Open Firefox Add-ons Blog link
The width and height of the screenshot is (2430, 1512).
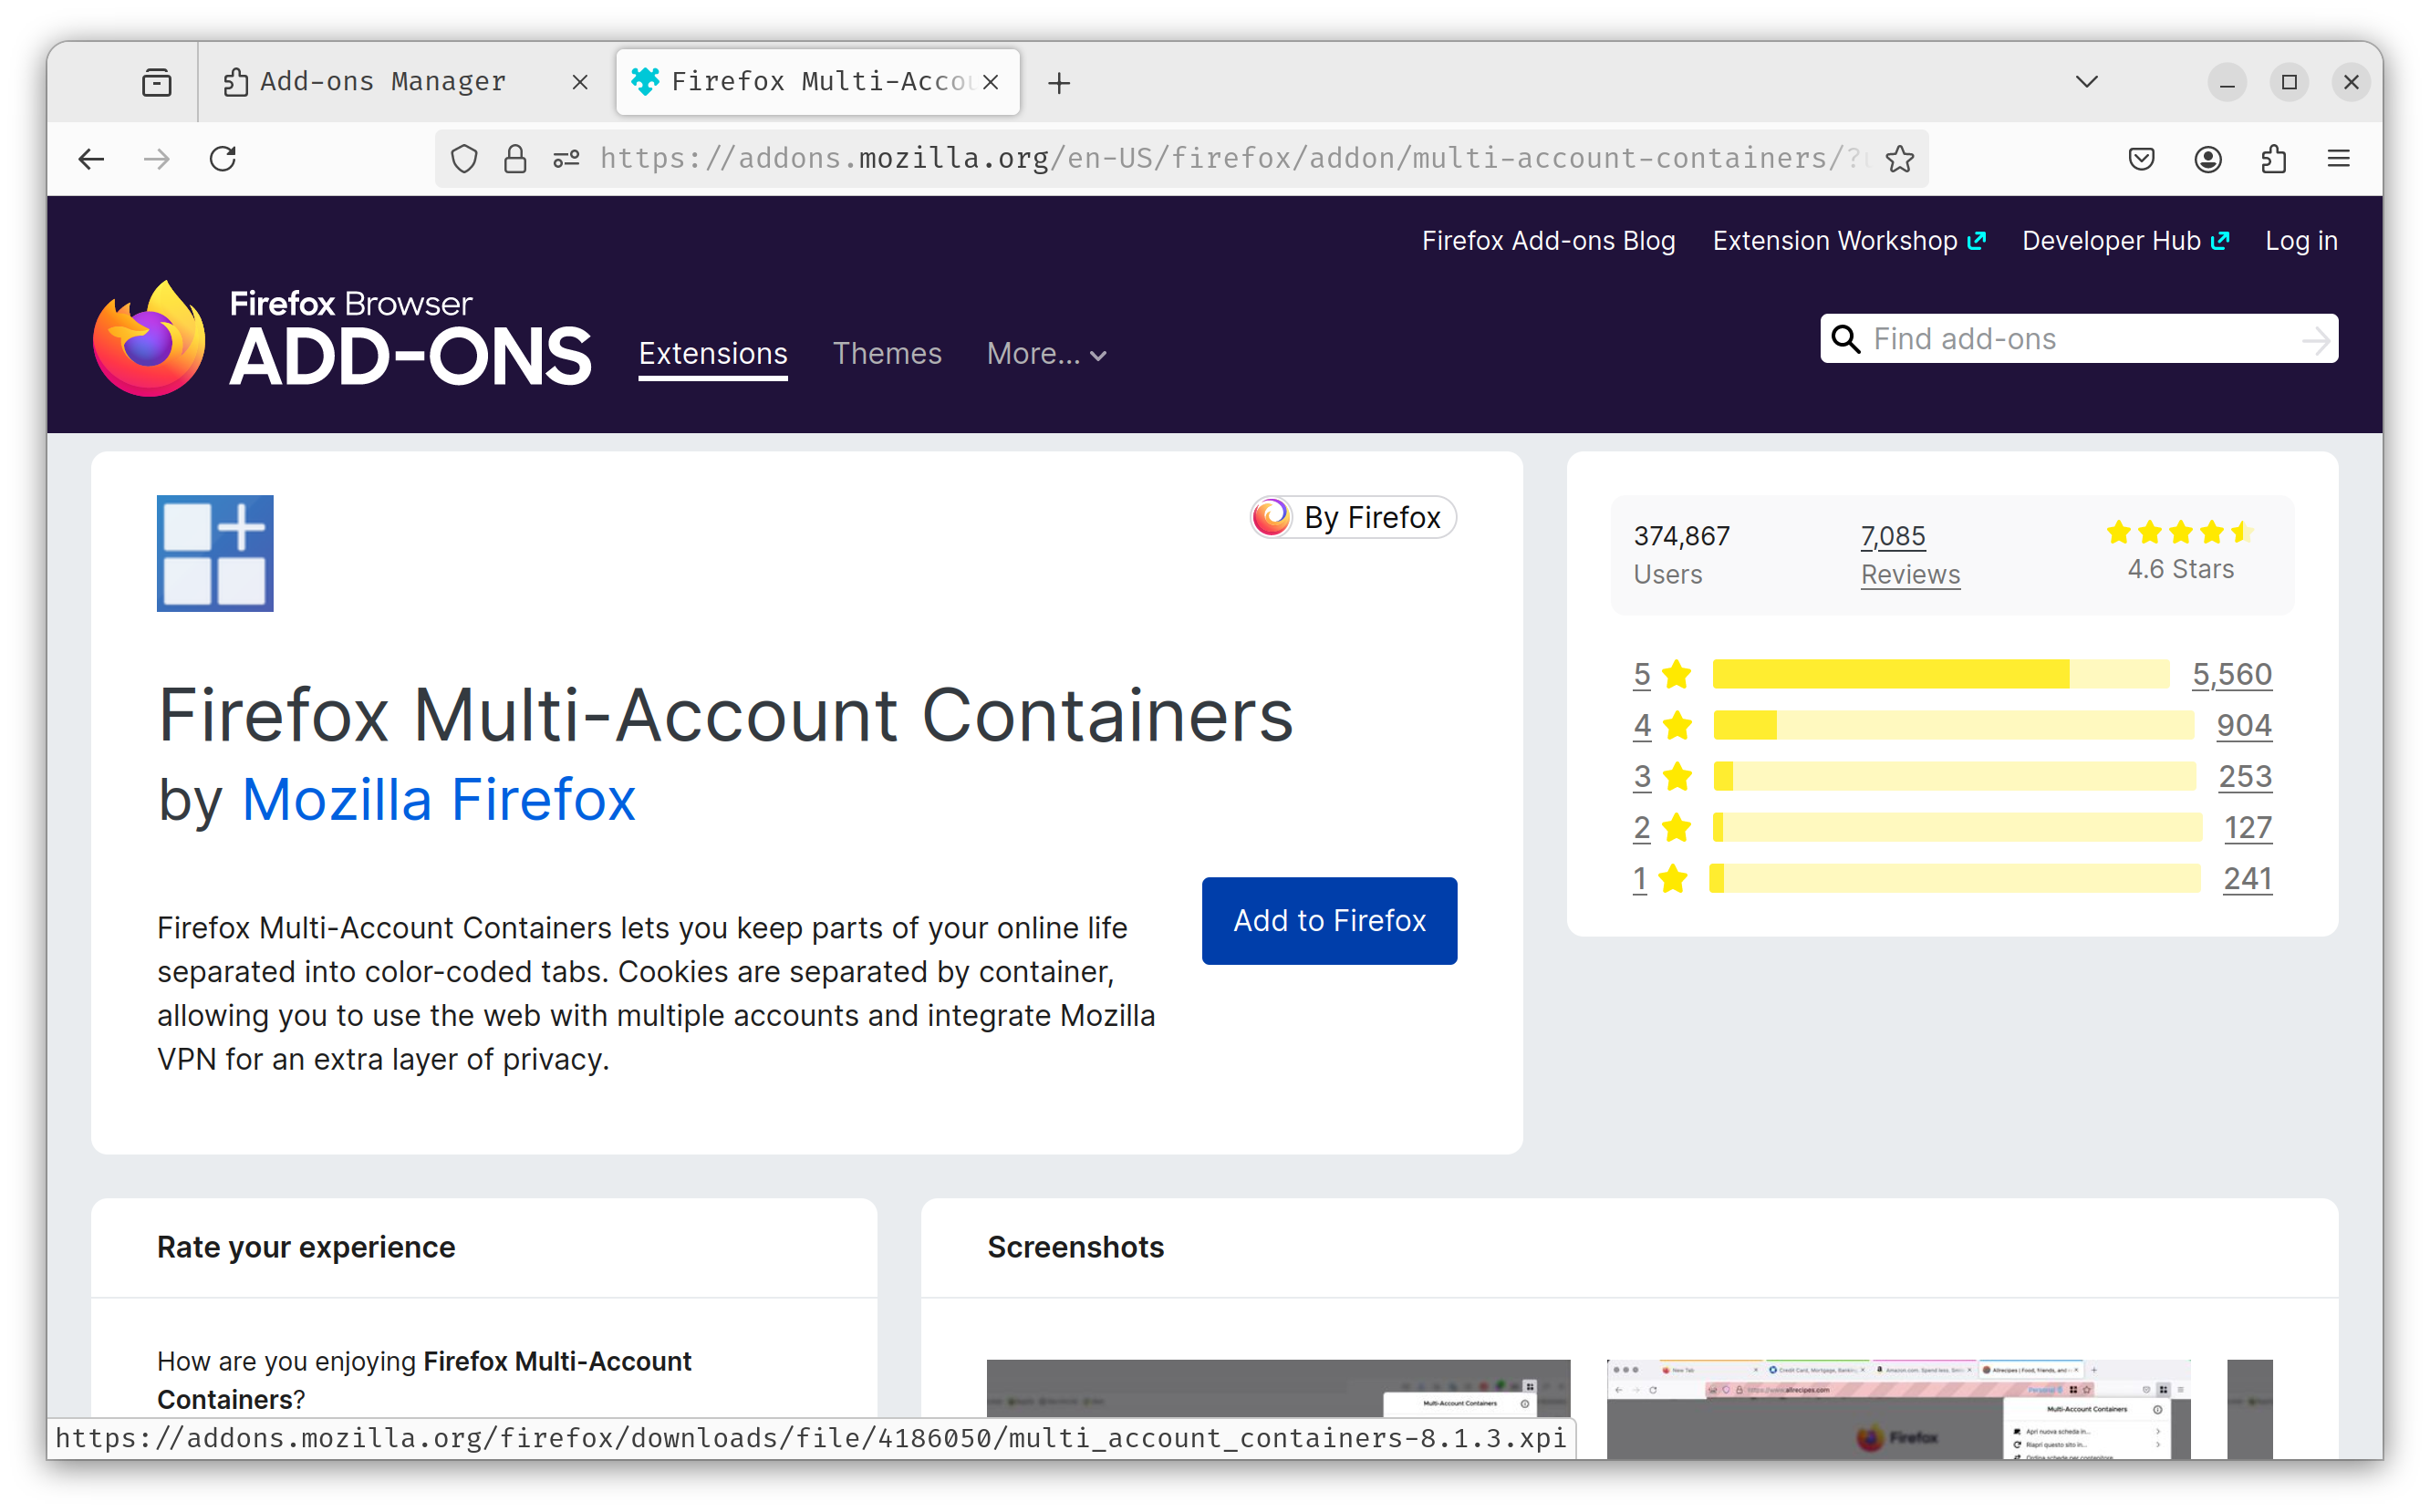pyautogui.click(x=1548, y=241)
